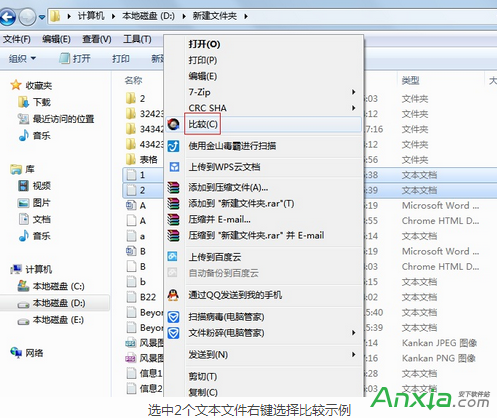Click the Baidu cloud upload icon
Viewport: 497px width, 418px height.
(173, 256)
